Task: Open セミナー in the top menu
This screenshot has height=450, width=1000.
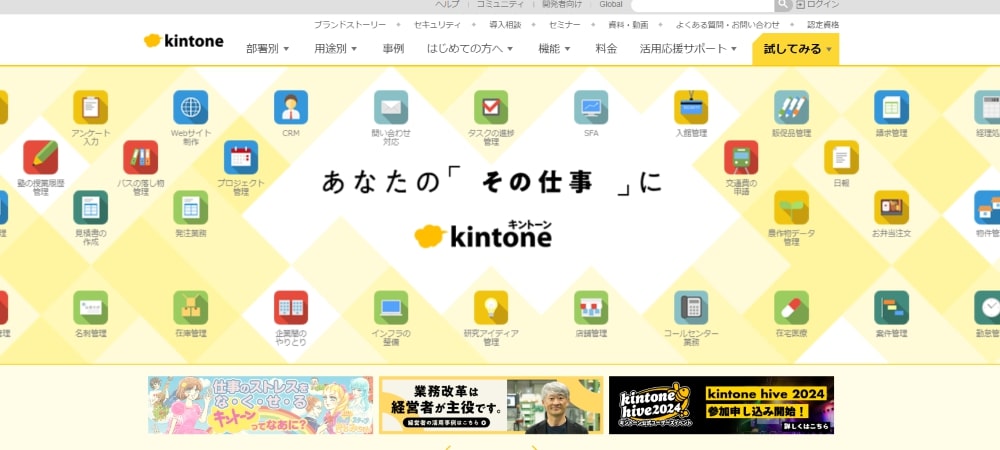Action: click(x=564, y=25)
